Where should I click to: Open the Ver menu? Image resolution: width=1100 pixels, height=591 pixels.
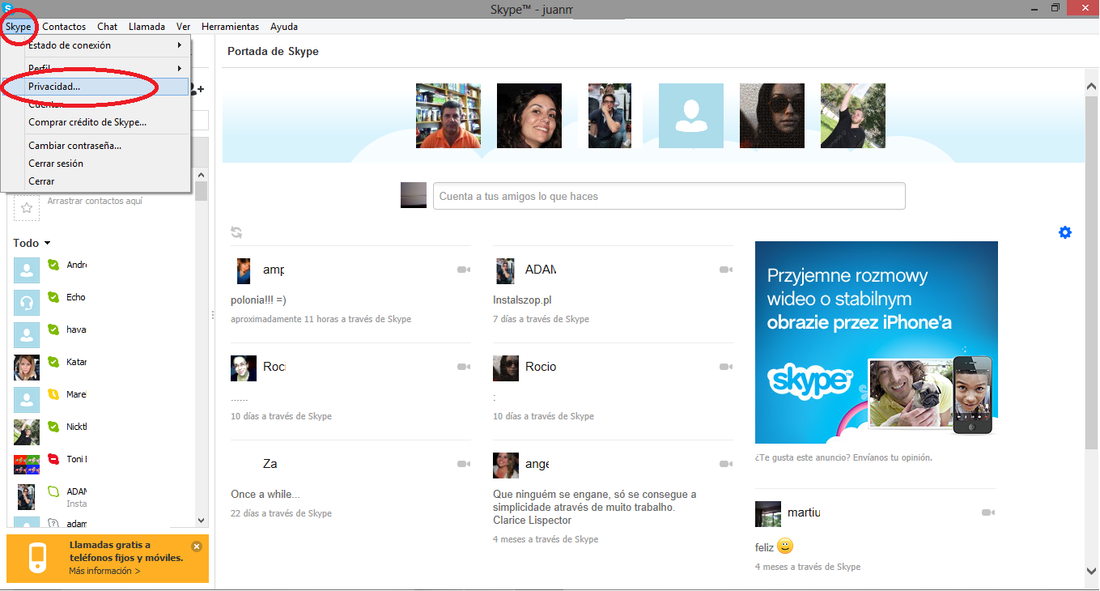[183, 27]
